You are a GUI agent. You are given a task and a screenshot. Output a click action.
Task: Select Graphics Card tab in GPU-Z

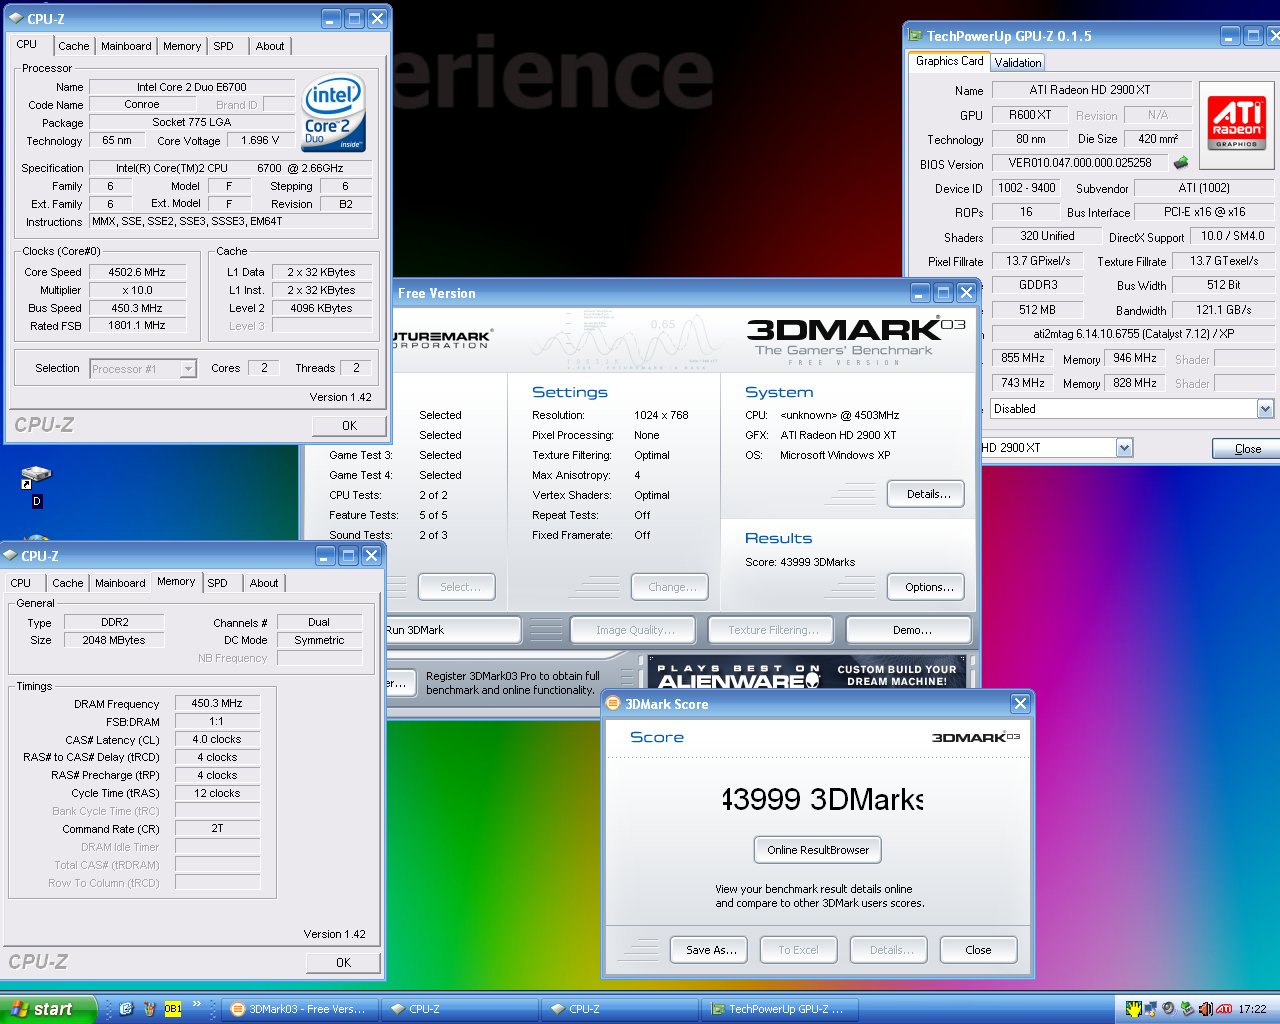[949, 61]
